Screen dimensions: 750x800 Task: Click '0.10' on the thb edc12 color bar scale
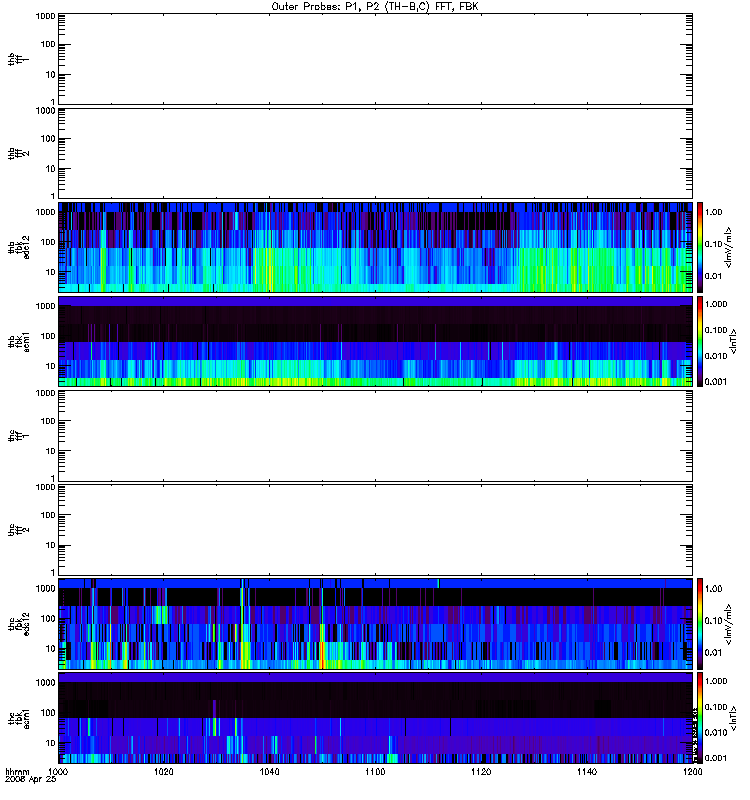point(713,244)
